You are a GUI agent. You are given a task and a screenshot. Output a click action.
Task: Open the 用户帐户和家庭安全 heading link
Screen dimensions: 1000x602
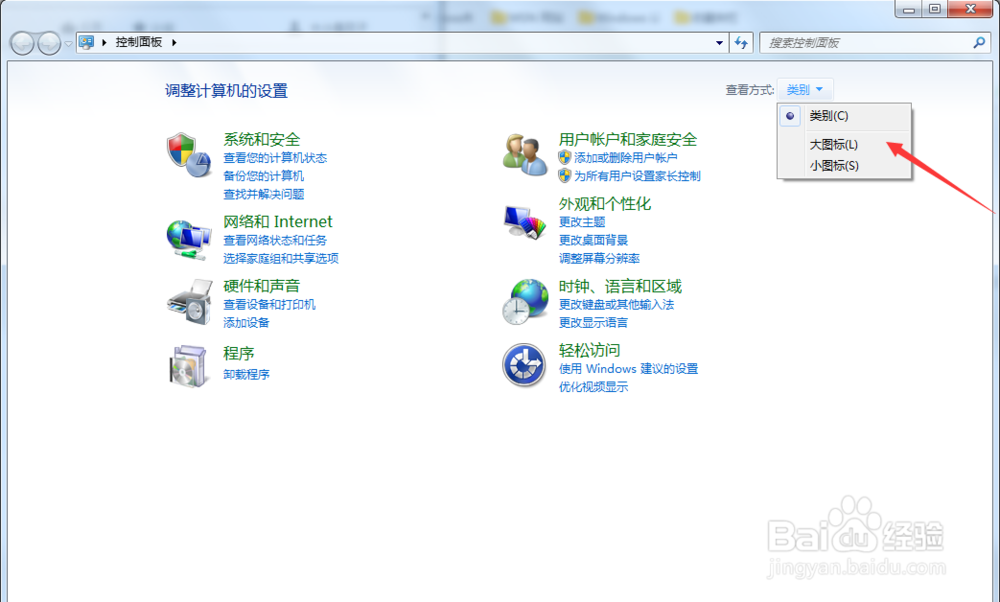click(628, 139)
